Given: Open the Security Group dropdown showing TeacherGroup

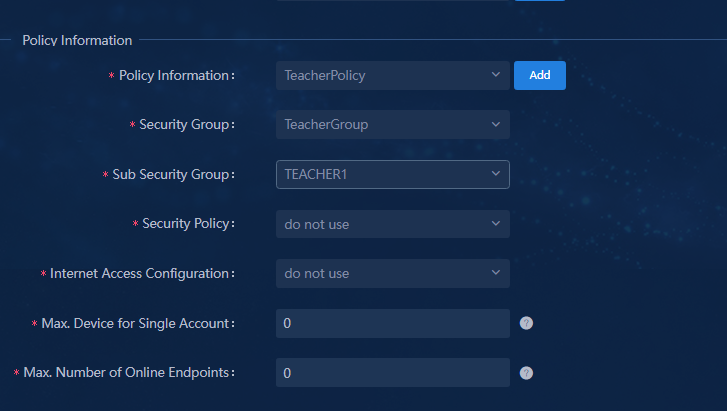Looking at the screenshot, I should point(393,124).
